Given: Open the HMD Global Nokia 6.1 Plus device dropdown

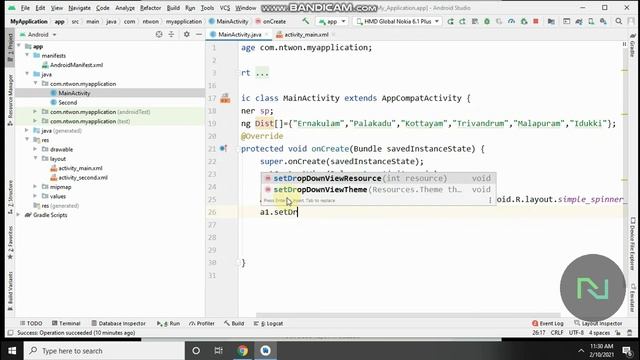Looking at the screenshot, I should (x=398, y=21).
